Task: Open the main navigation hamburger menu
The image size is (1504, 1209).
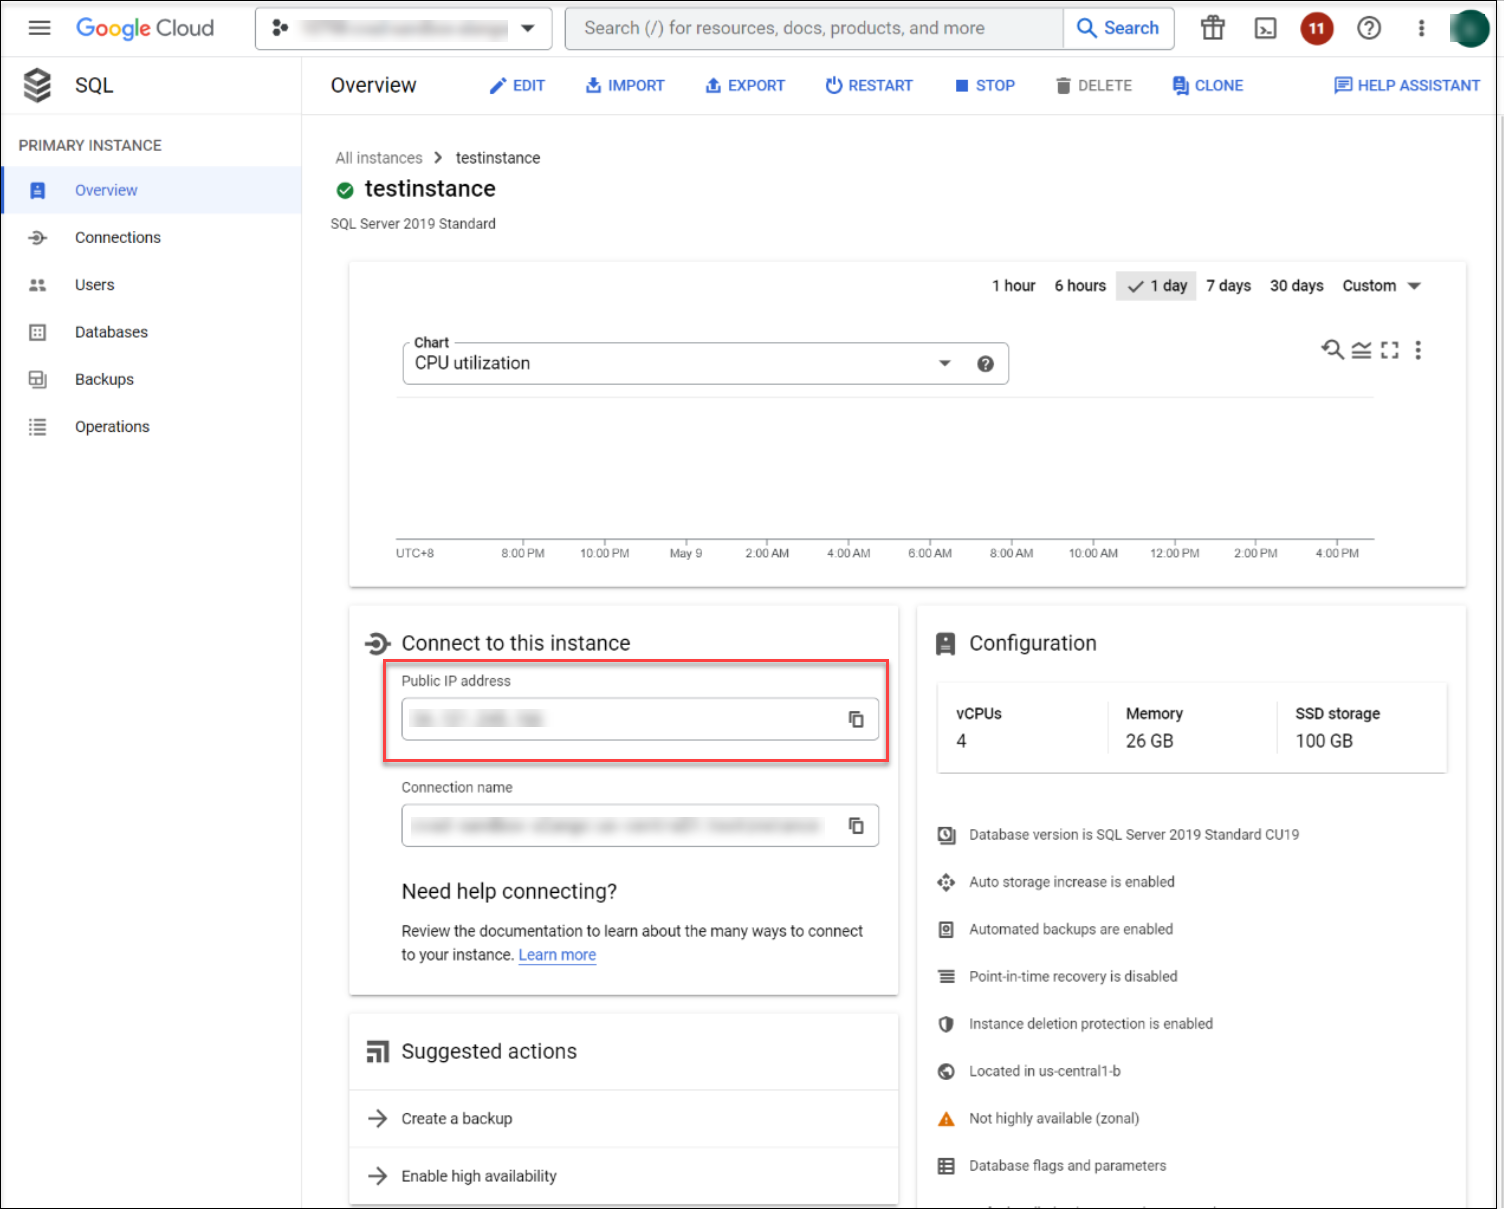Action: (x=39, y=27)
